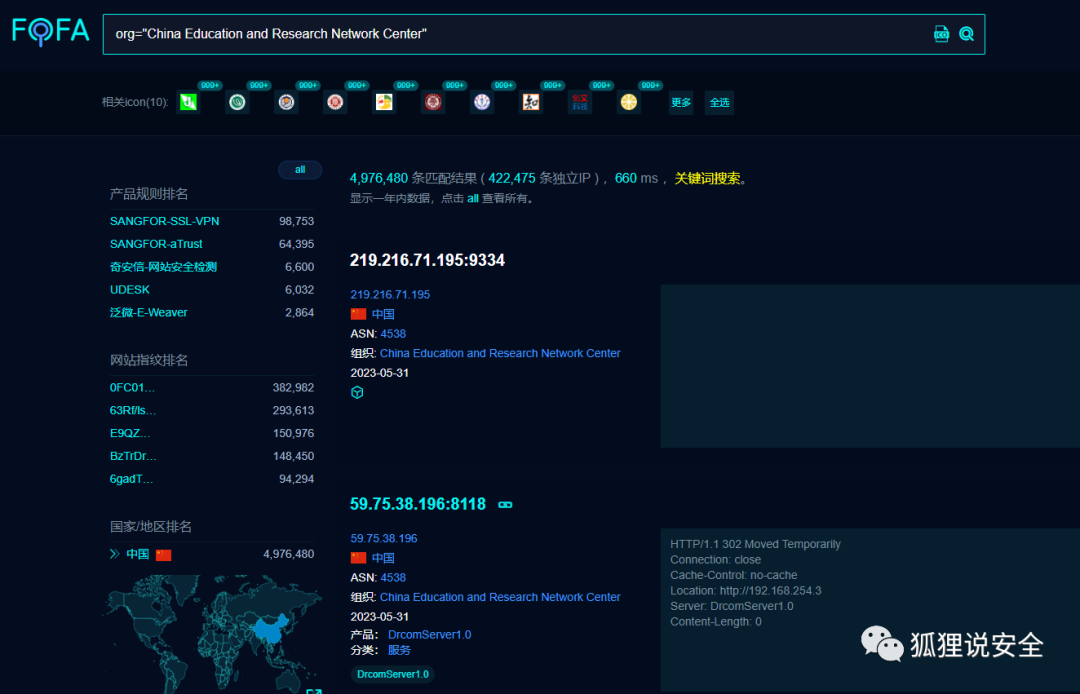Filter by fingerprint 0FC01…
The image size is (1080, 694).
132,388
